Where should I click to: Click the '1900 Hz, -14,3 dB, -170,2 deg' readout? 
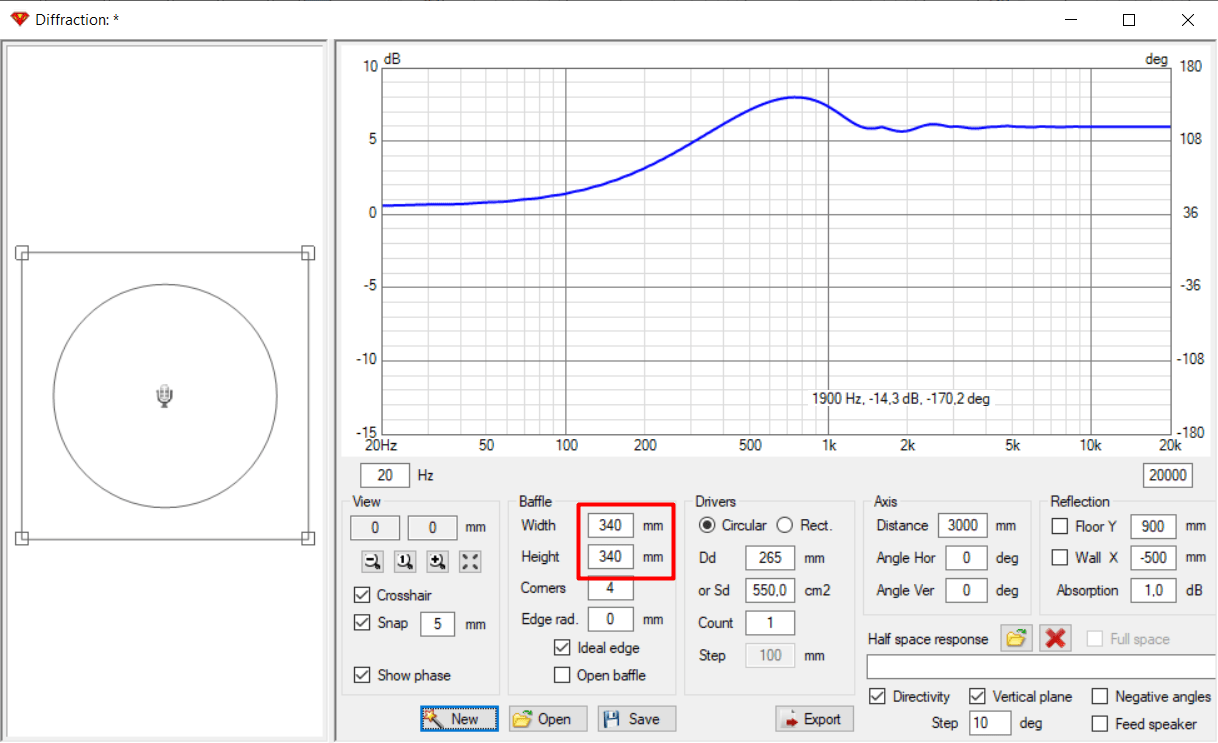click(x=901, y=398)
